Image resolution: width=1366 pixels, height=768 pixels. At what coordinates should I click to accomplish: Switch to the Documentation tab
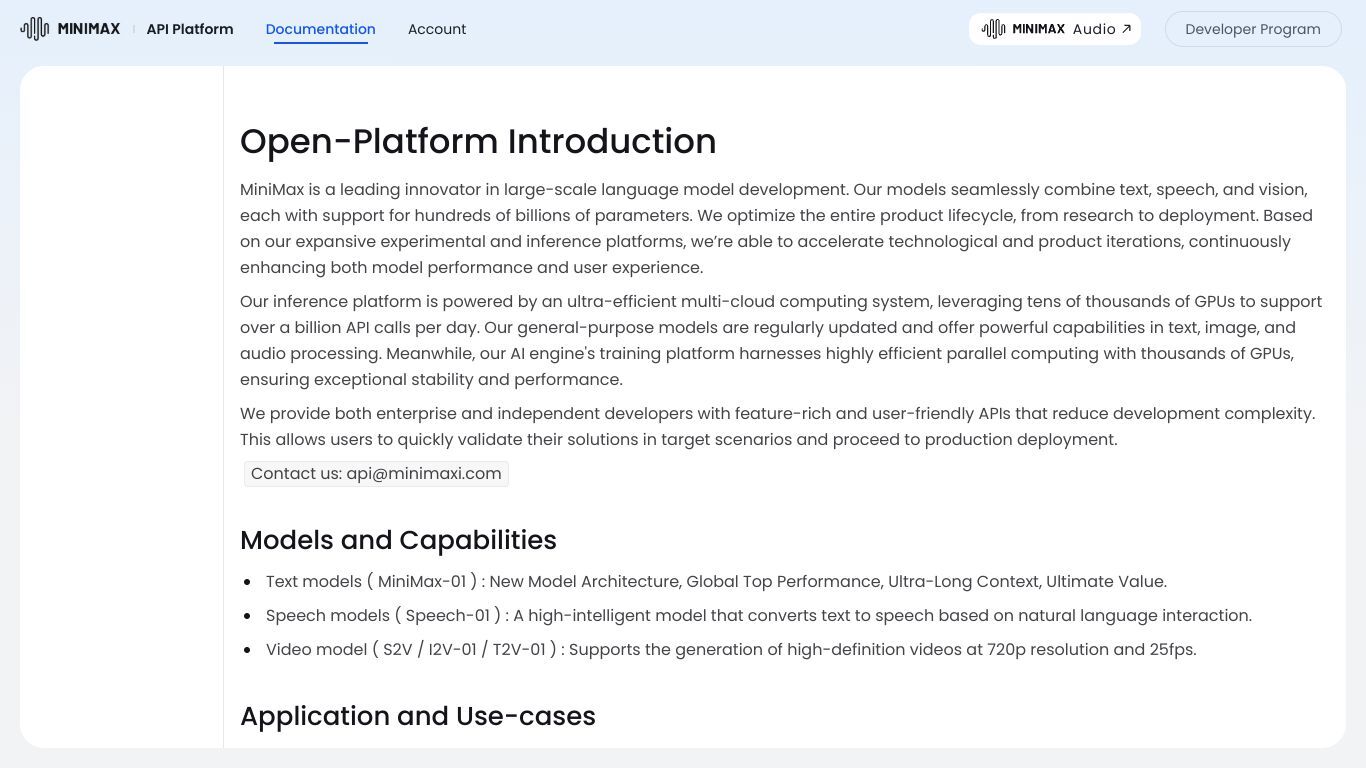coord(321,29)
